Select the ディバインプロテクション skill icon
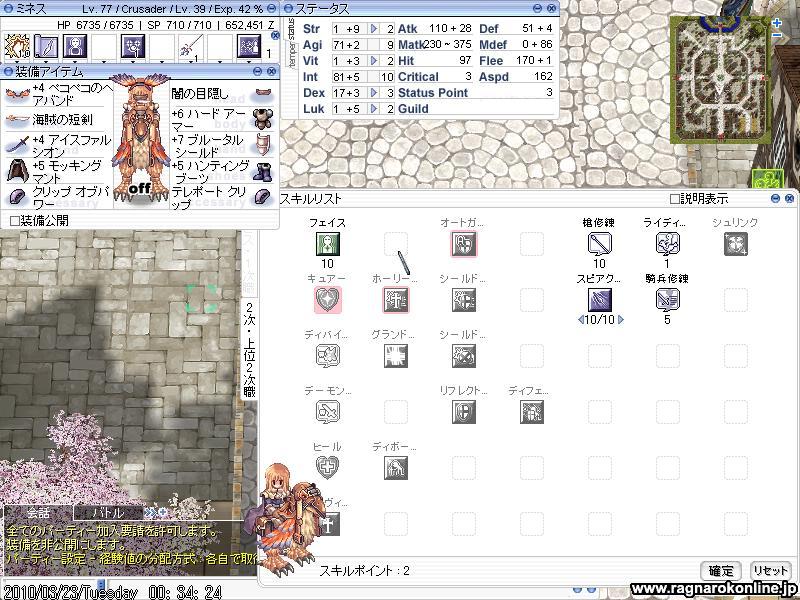This screenshot has width=800, height=600. [x=328, y=356]
